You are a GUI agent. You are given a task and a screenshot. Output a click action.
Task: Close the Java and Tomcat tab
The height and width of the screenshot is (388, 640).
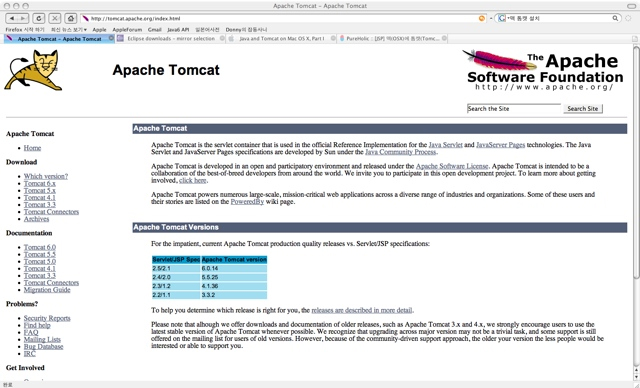(333, 38)
